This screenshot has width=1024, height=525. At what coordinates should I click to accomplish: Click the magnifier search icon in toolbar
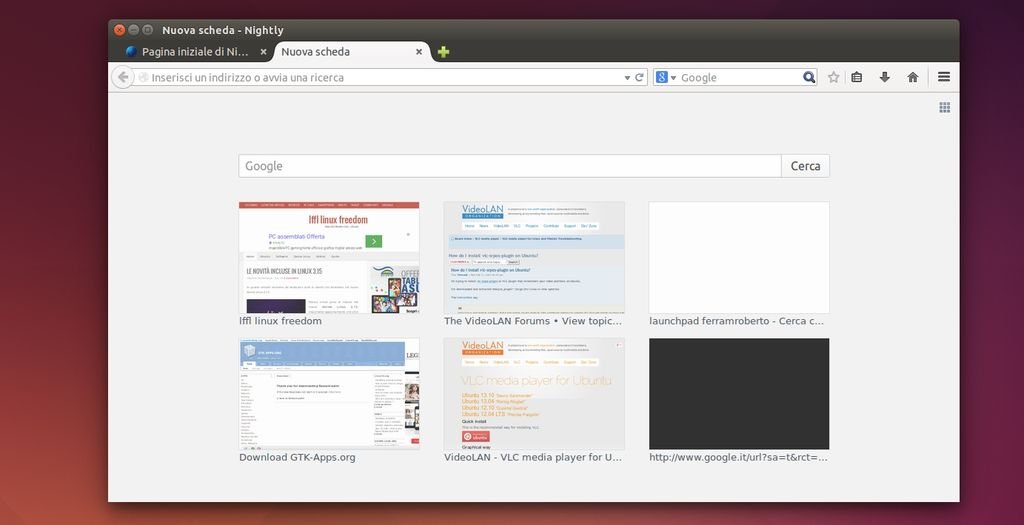point(809,77)
